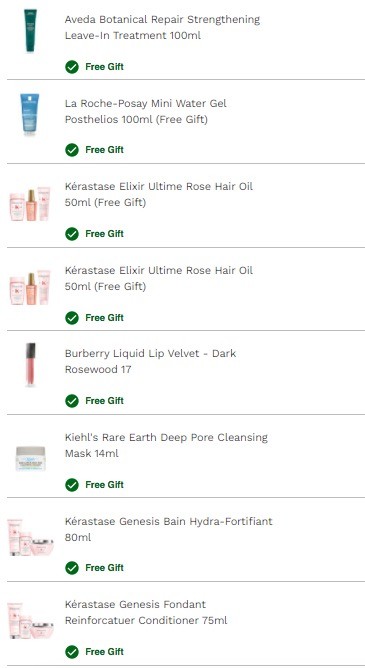Select the Kiehl's cleansing mask jar image
This screenshot has height=668, width=365.
point(30,458)
